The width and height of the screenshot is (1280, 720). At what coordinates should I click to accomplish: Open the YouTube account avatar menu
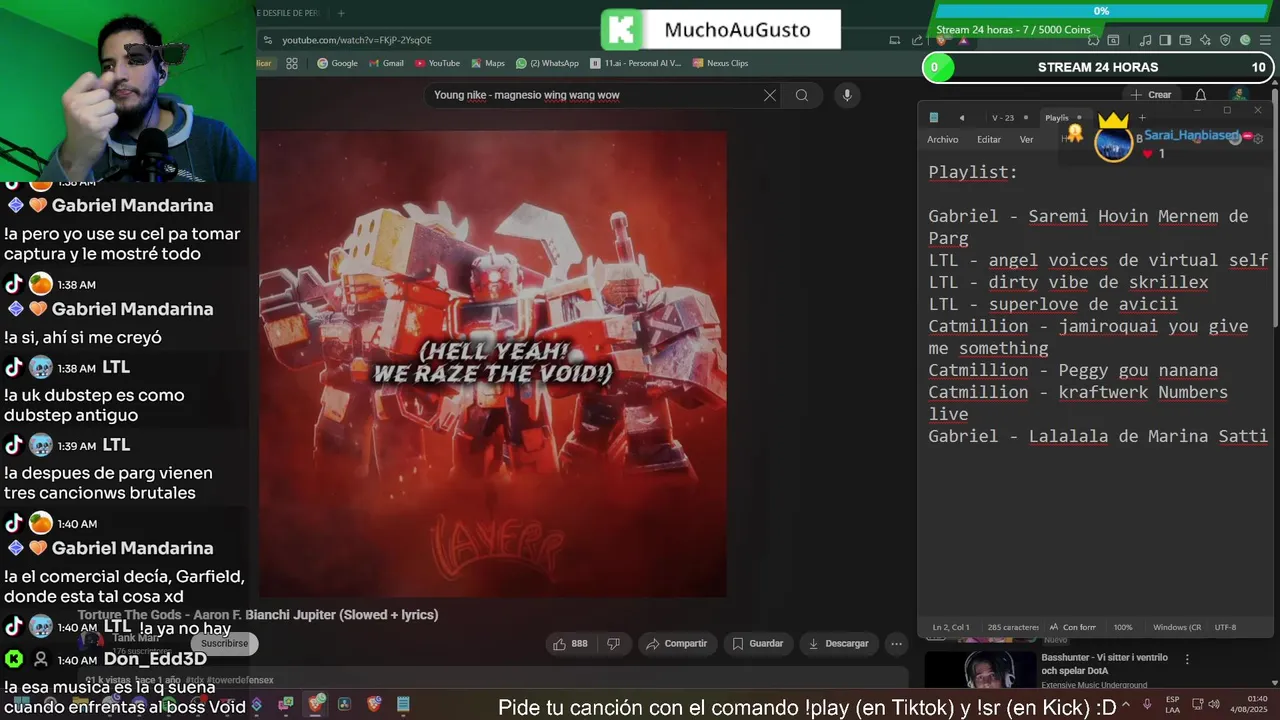(1239, 95)
